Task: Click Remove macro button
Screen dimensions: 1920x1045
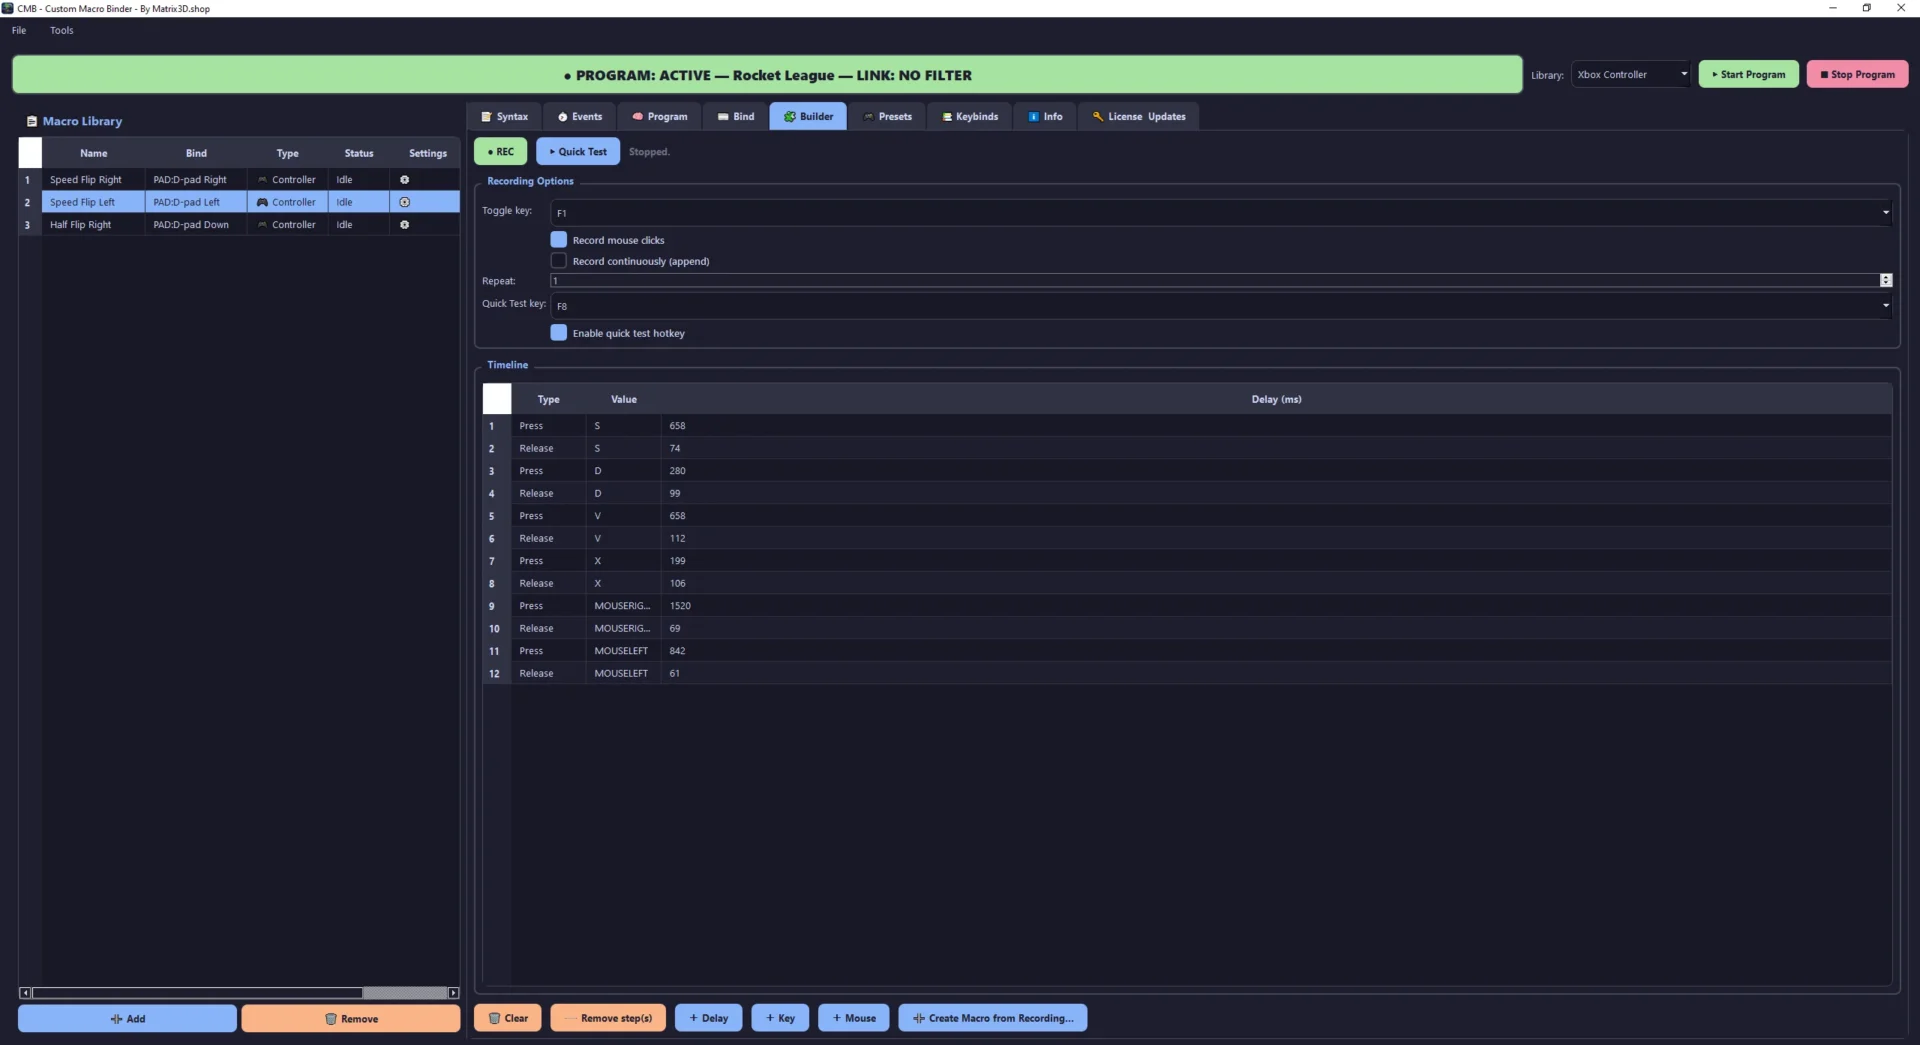Action: 351,1018
